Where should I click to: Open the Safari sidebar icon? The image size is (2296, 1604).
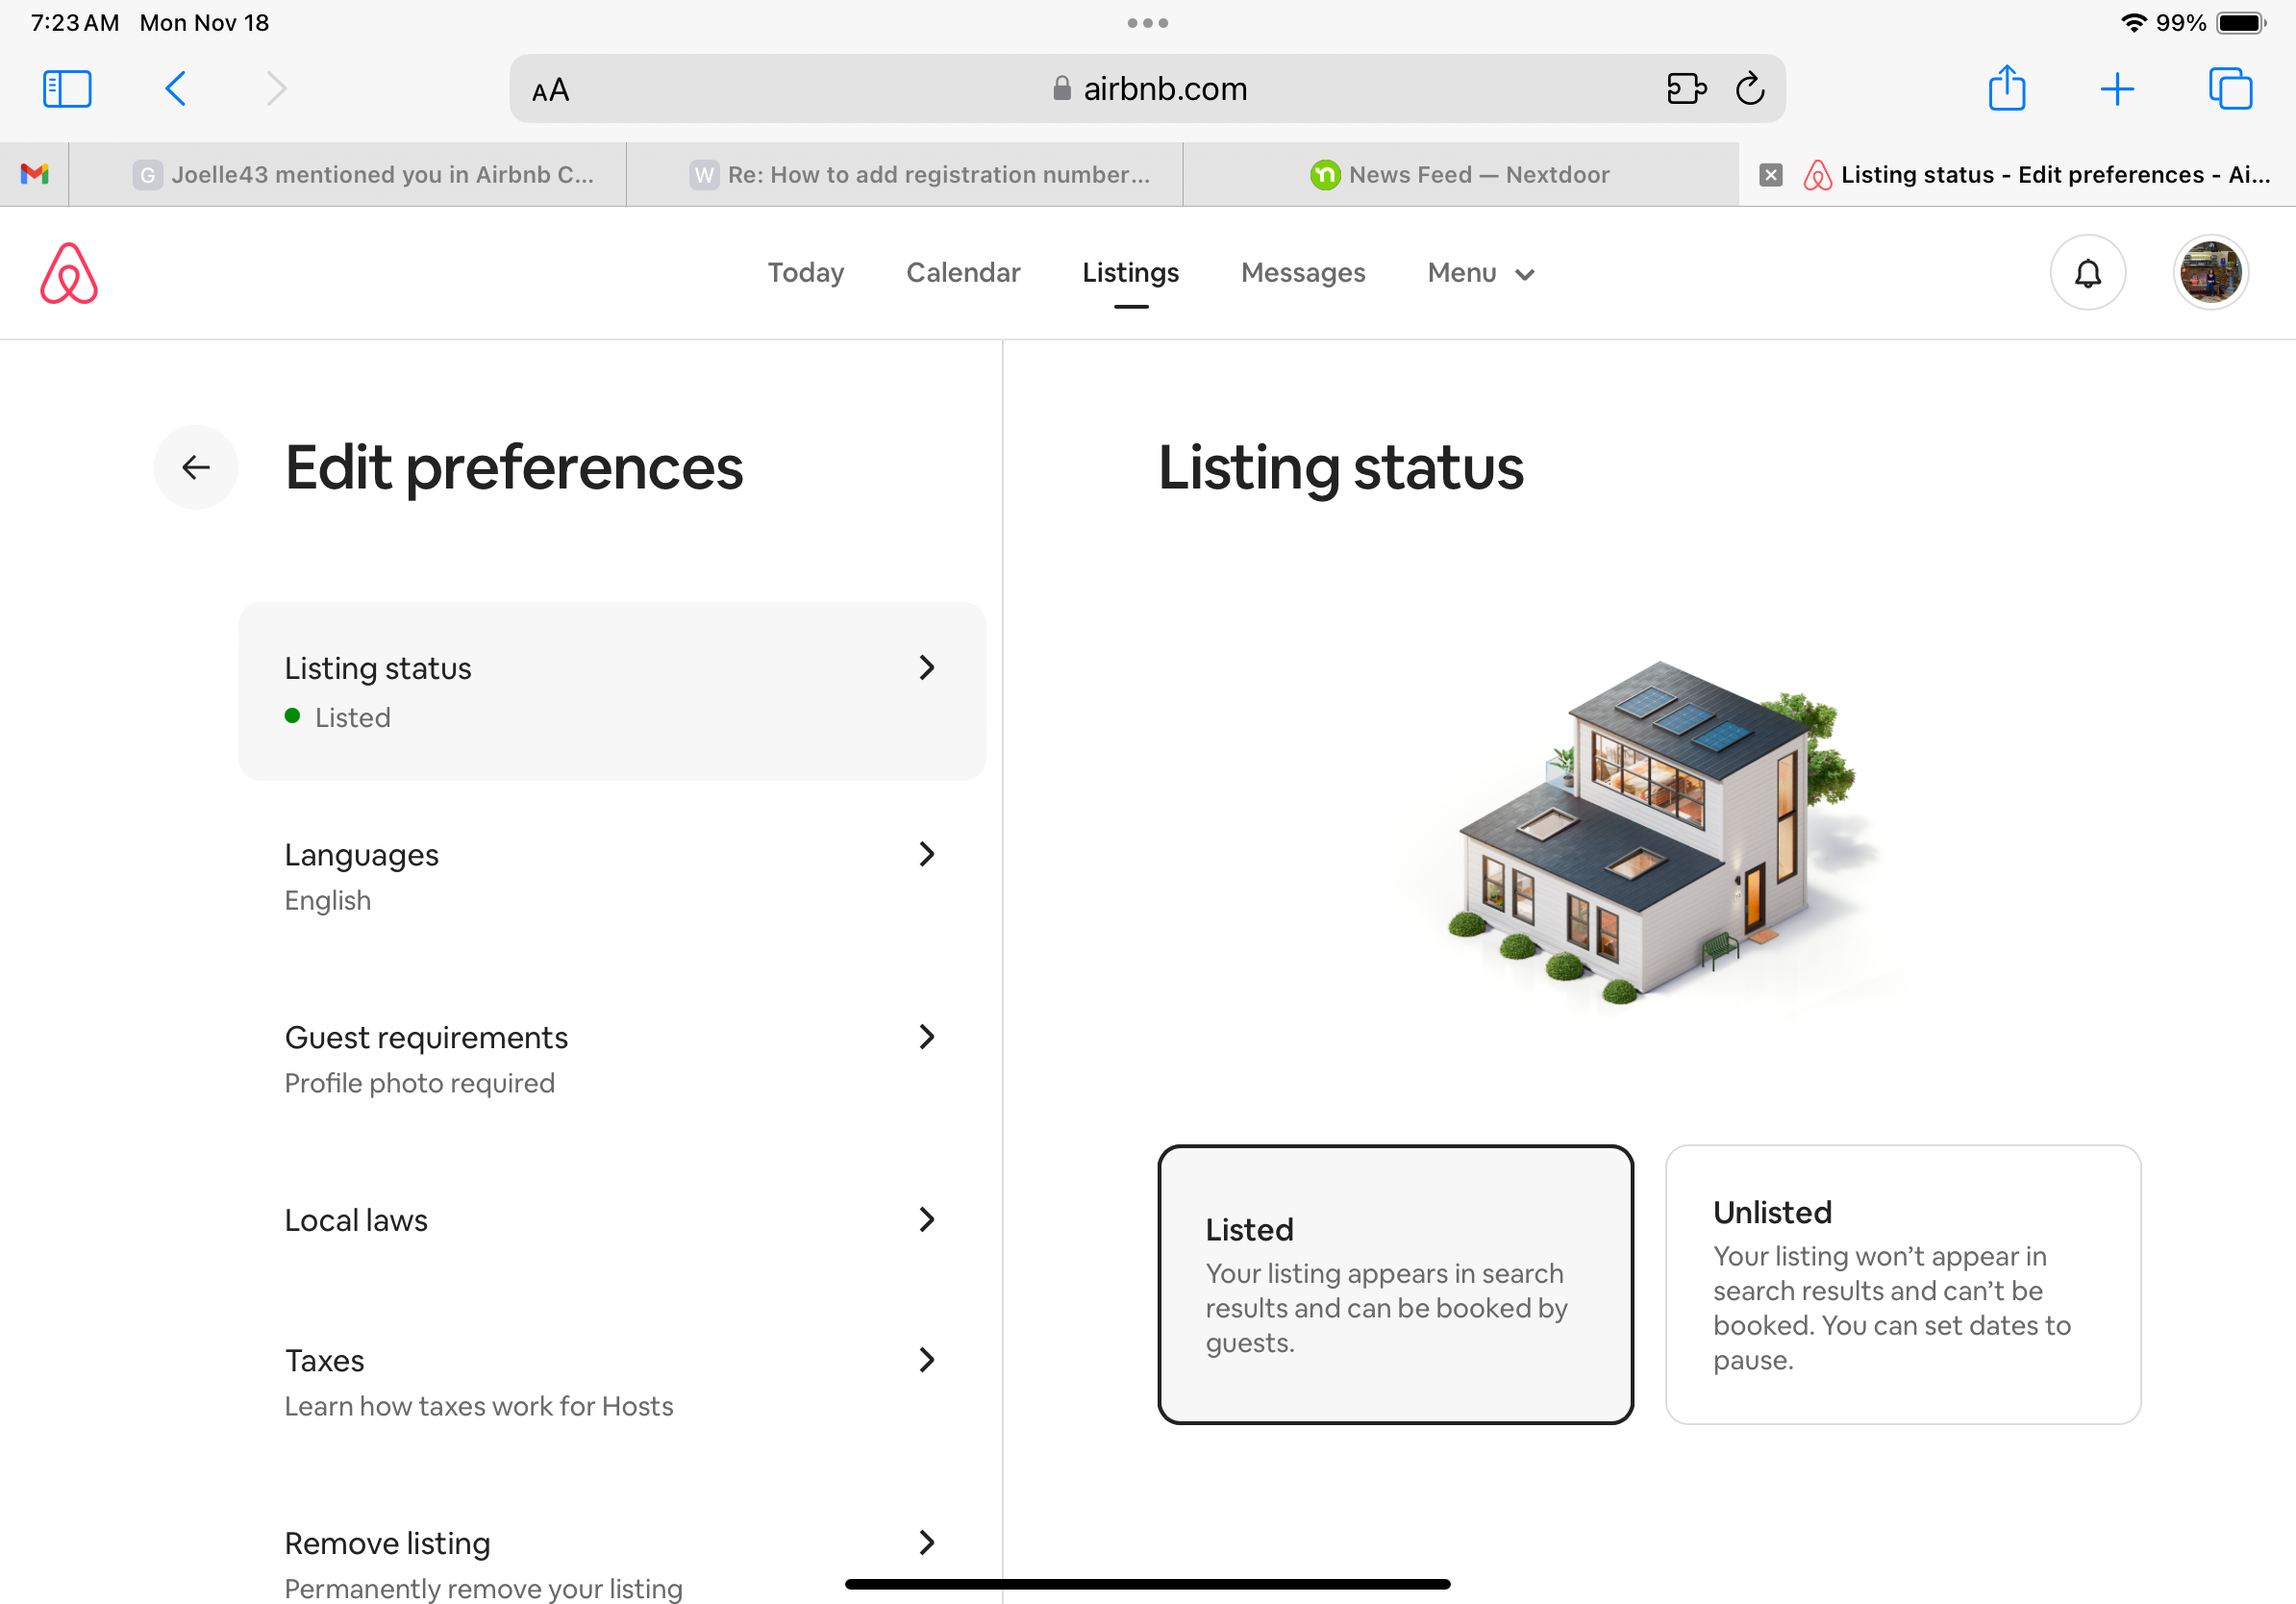pos(67,88)
